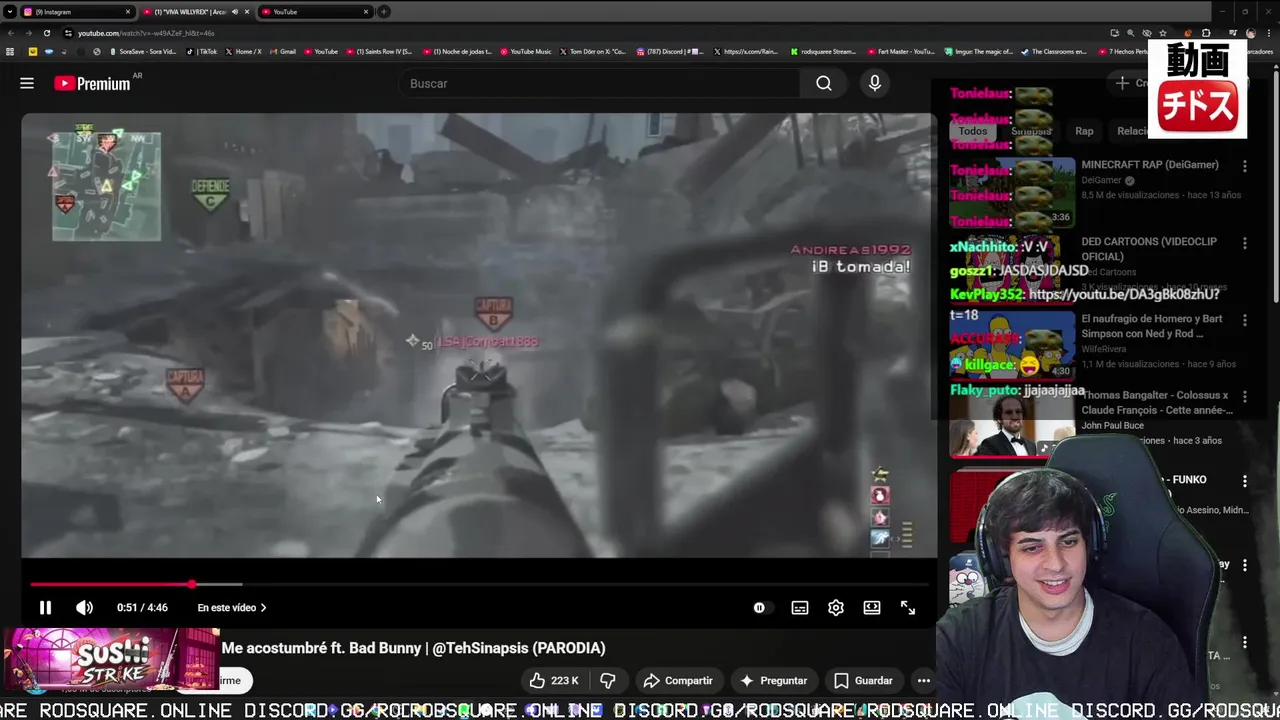Open the tab search dropdown arrow
Screen dimensions: 1280x720
[9, 12]
